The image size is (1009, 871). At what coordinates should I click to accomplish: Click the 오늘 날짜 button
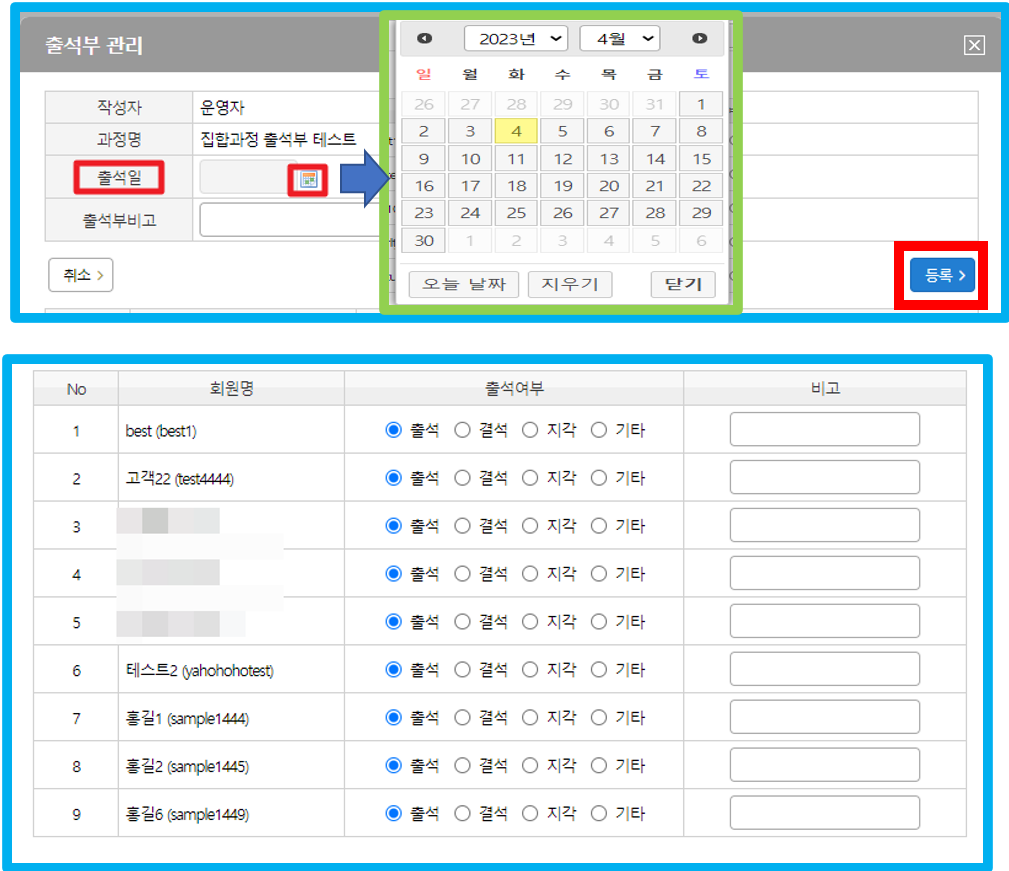pos(463,284)
